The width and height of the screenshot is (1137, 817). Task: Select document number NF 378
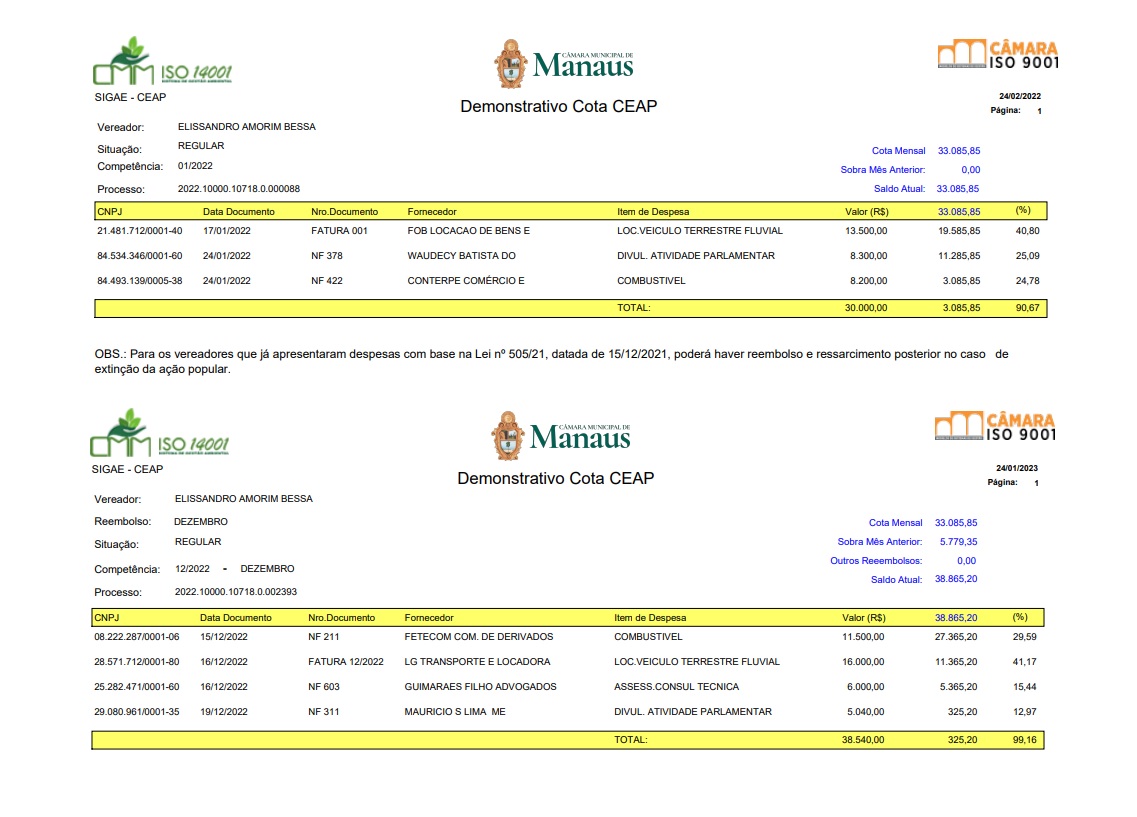coord(327,256)
